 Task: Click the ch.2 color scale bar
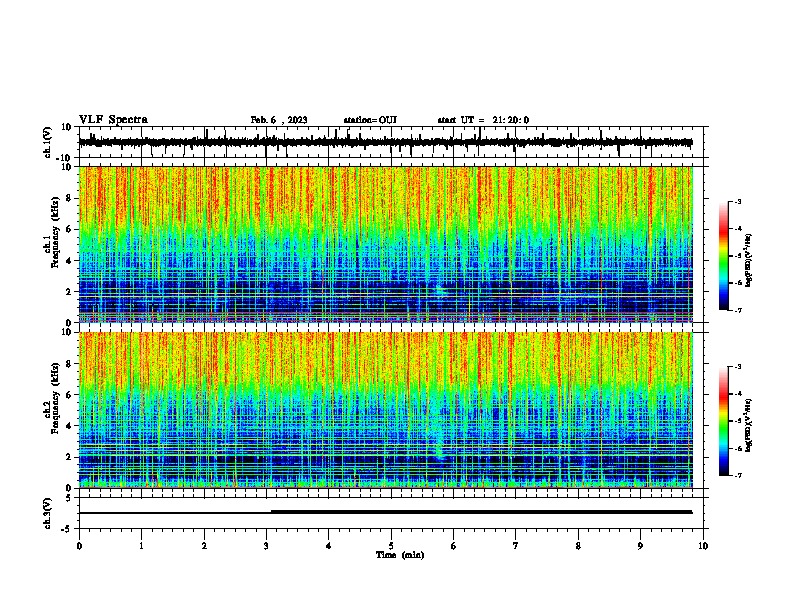tap(724, 421)
